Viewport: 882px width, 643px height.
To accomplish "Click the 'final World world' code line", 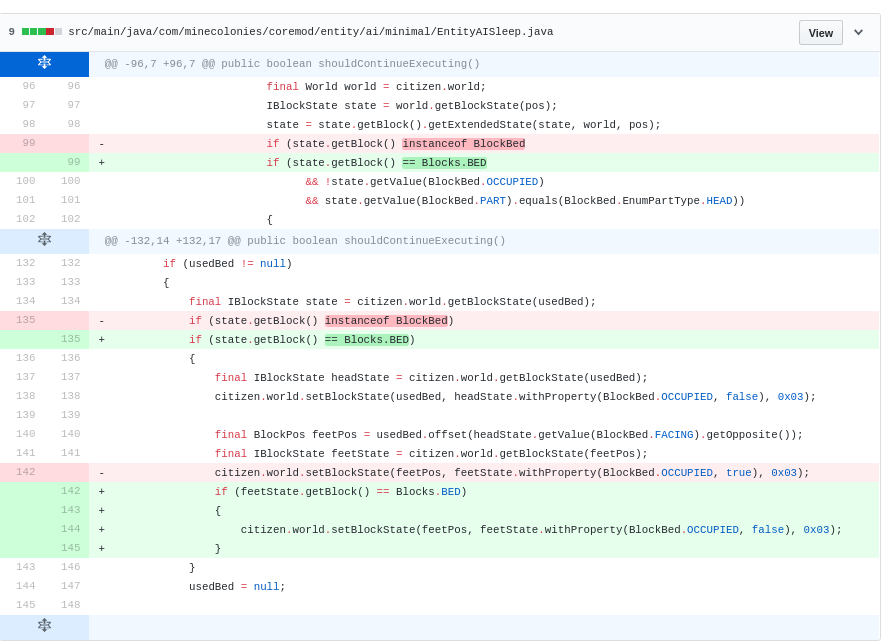I will (376, 87).
